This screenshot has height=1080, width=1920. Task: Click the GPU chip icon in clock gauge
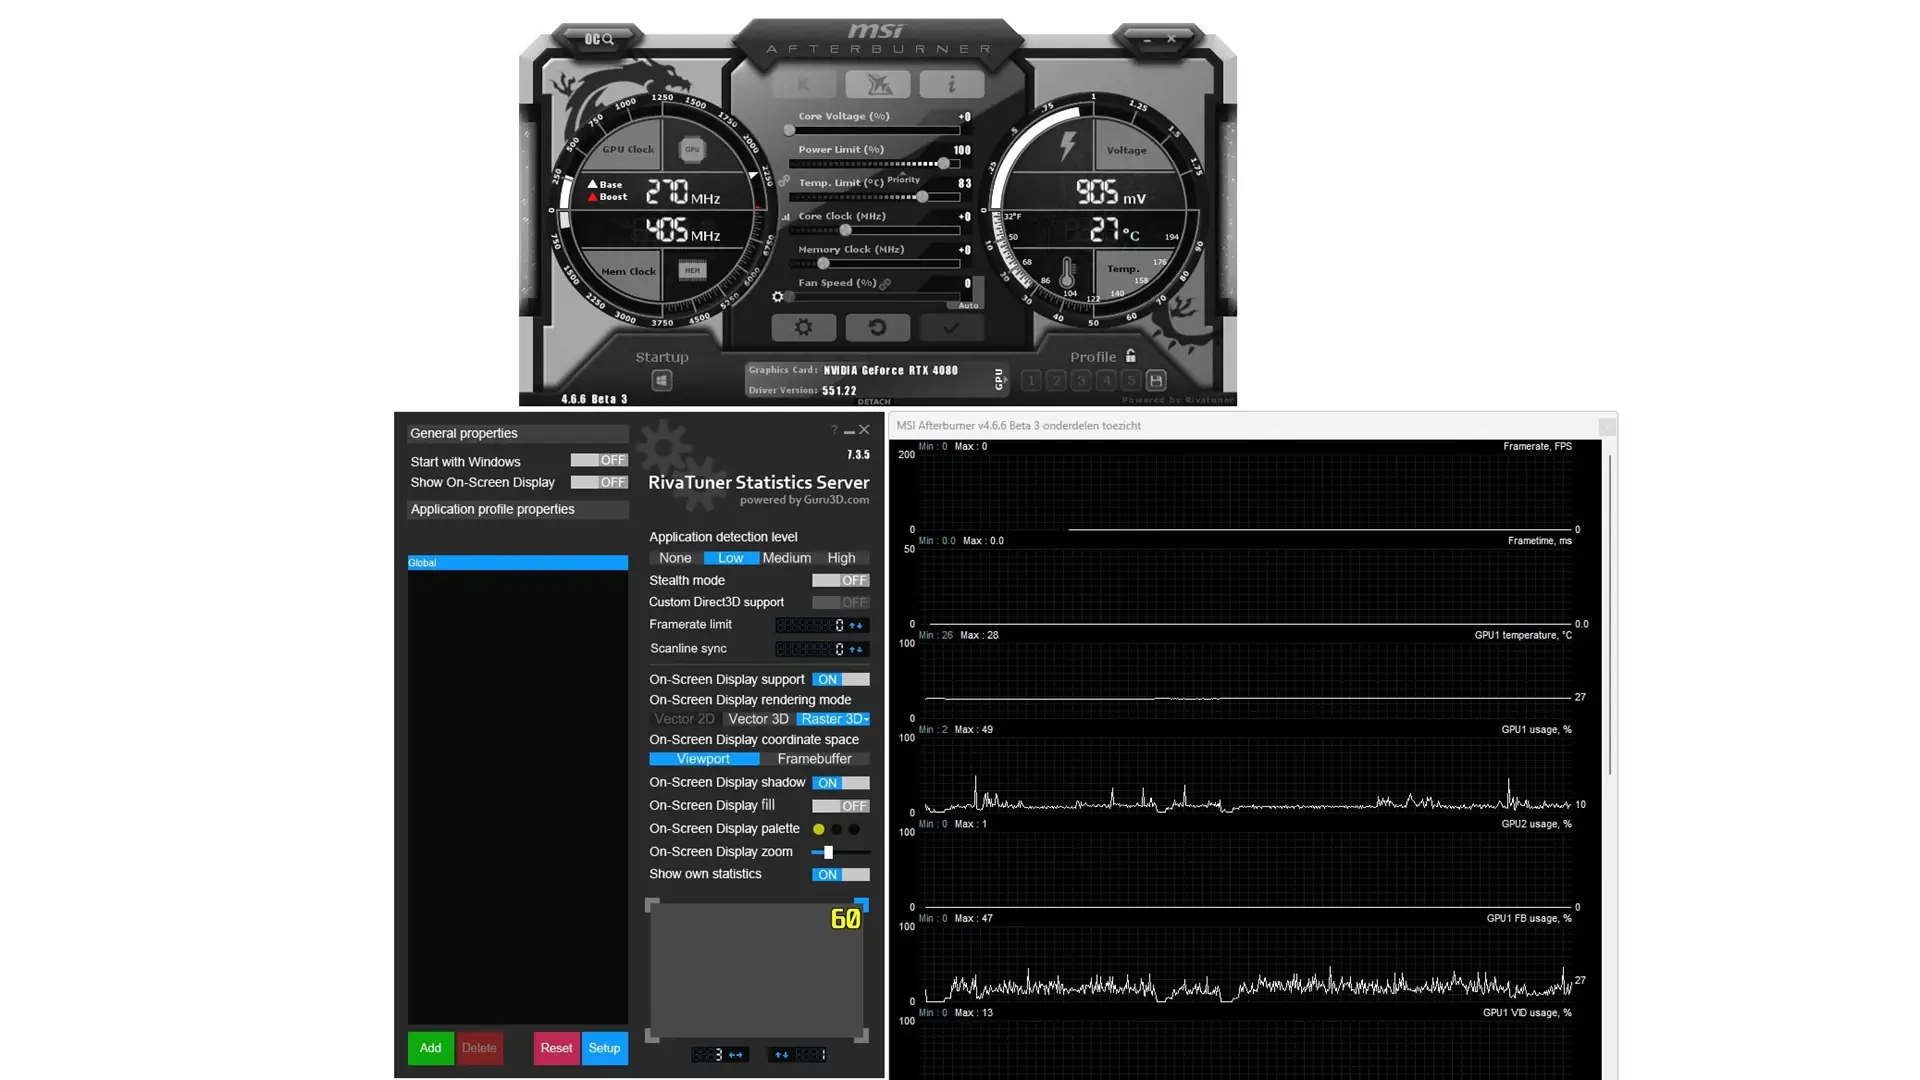pyautogui.click(x=692, y=150)
